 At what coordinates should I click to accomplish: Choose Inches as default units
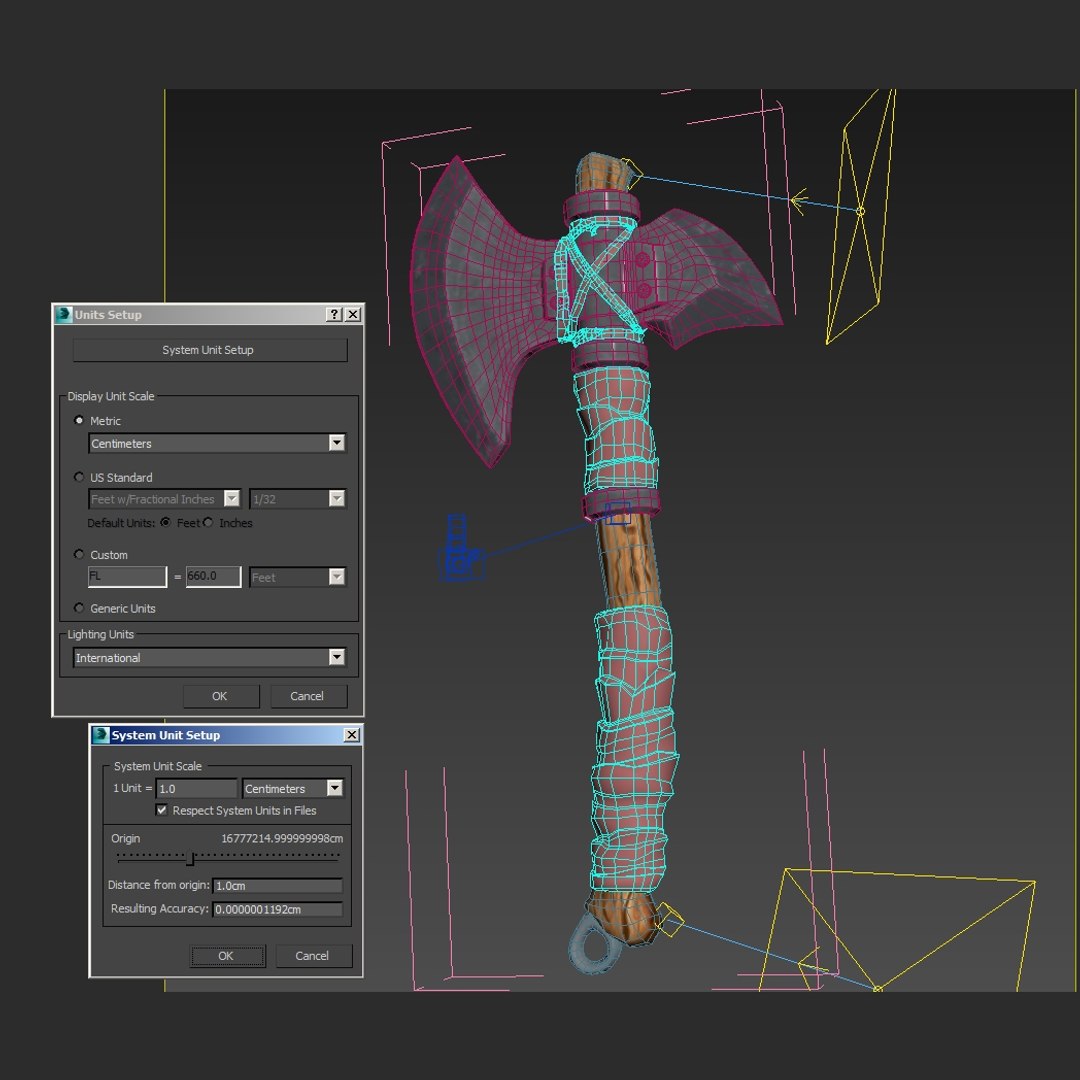[x=208, y=523]
